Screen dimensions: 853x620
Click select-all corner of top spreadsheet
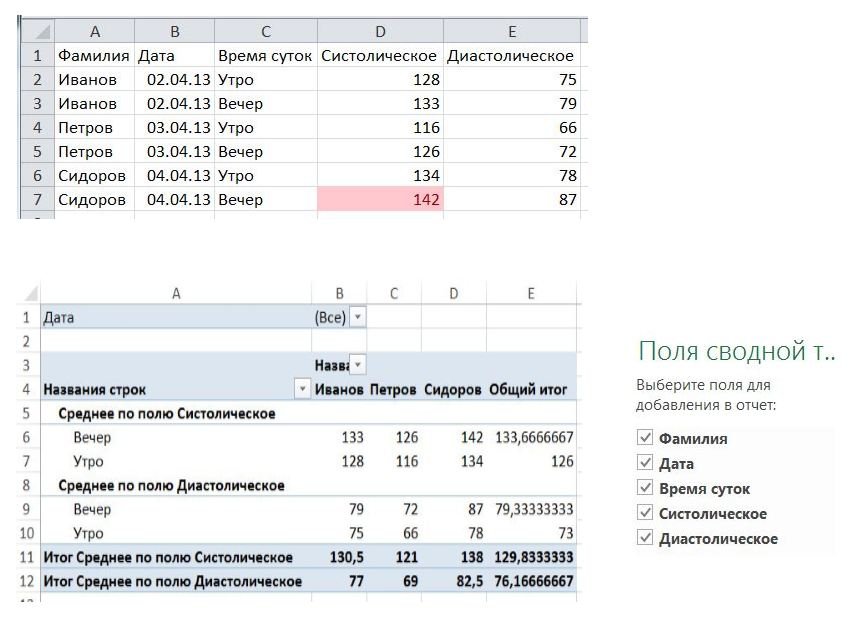[x=38, y=32]
